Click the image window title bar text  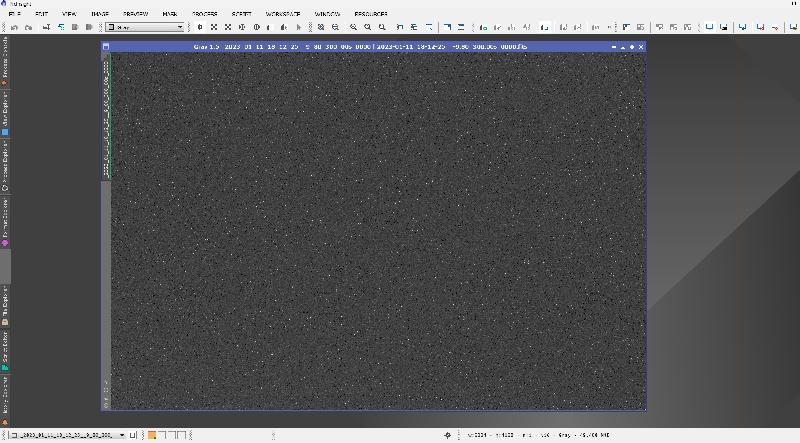click(x=360, y=46)
